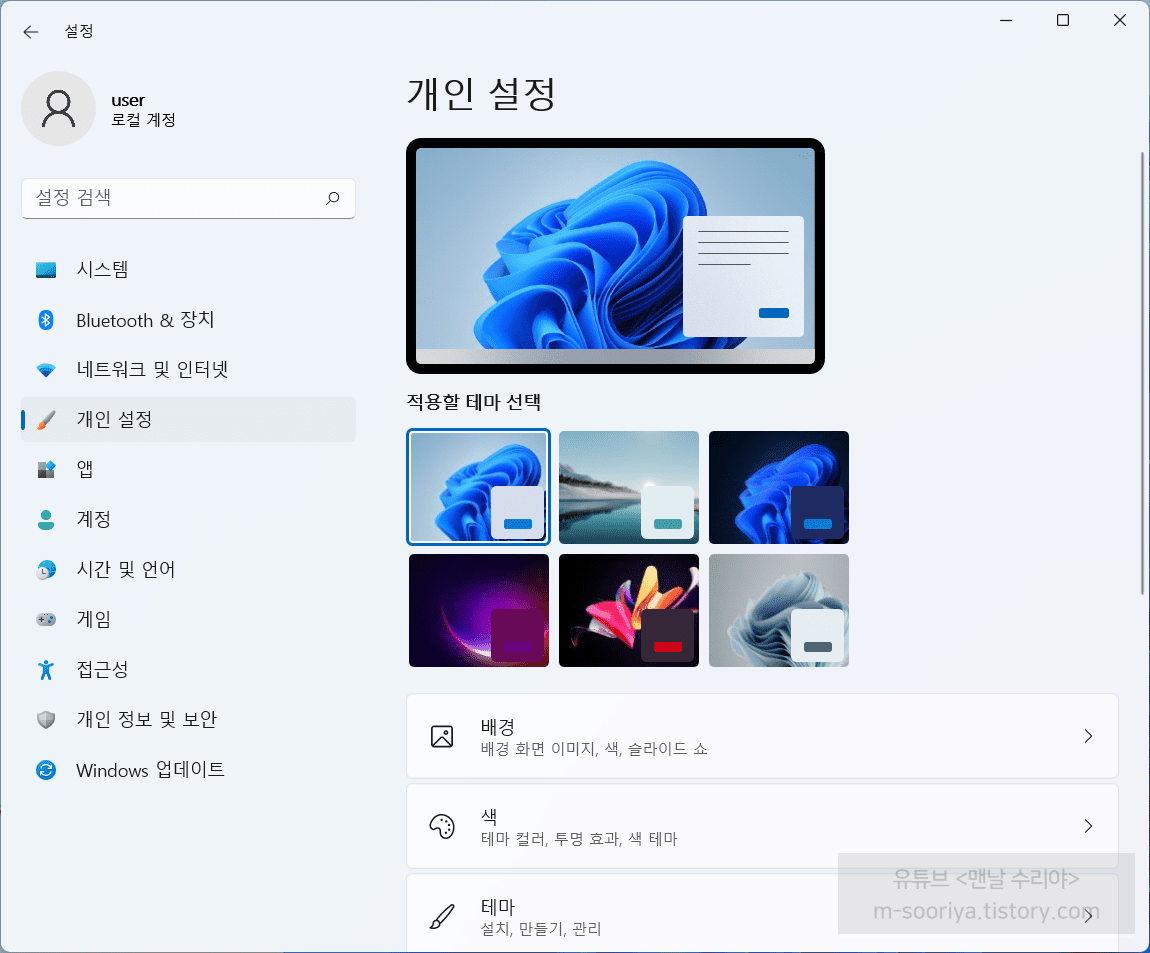This screenshot has width=1150, height=953.
Task: Click the 네트워크 wifi icon
Action: point(46,370)
